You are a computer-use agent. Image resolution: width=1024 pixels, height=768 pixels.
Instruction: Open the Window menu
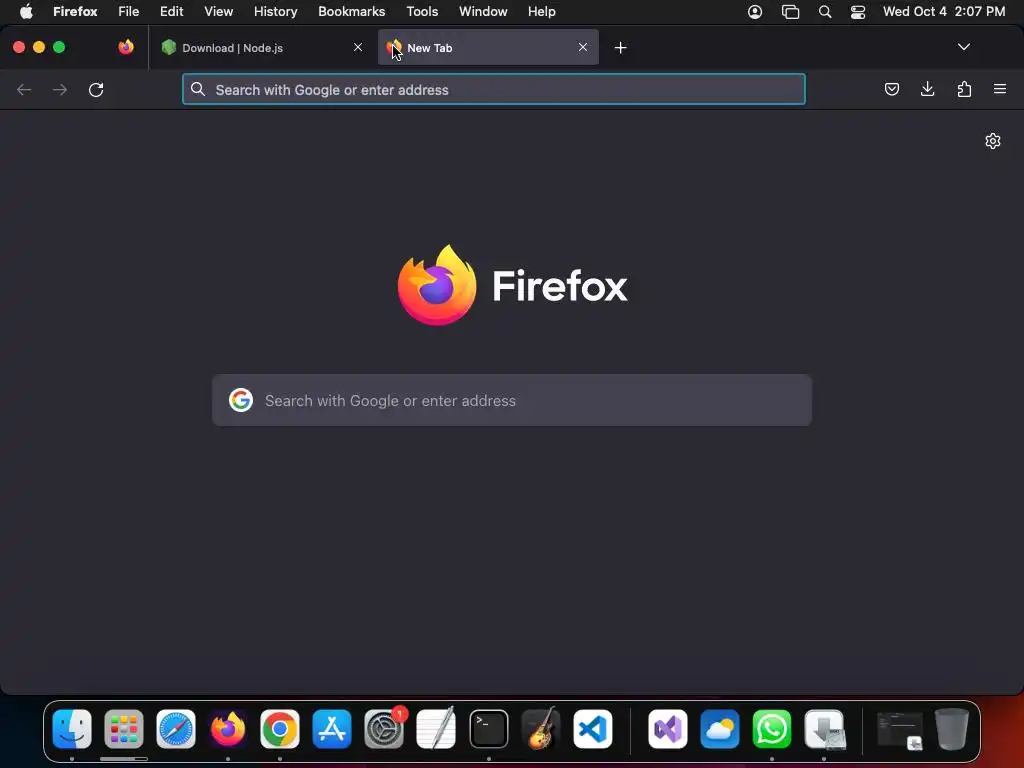(x=483, y=11)
